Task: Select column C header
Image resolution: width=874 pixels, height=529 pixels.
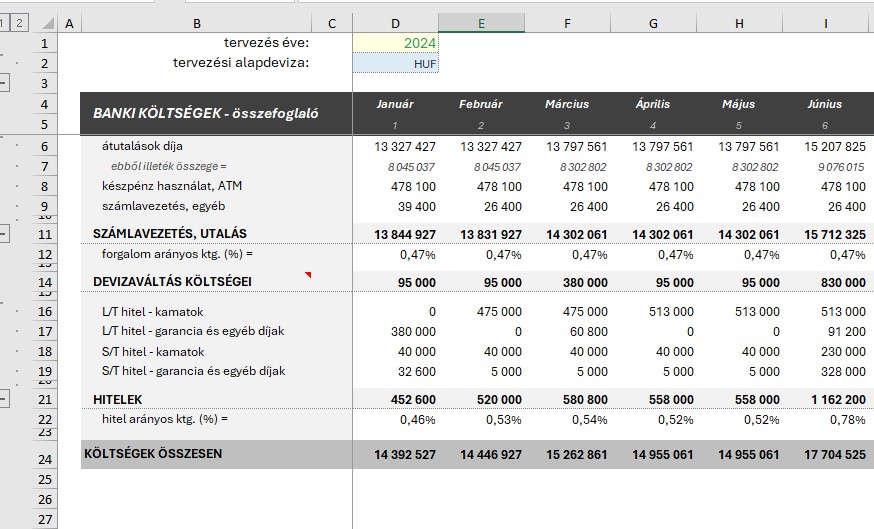Action: [x=332, y=23]
